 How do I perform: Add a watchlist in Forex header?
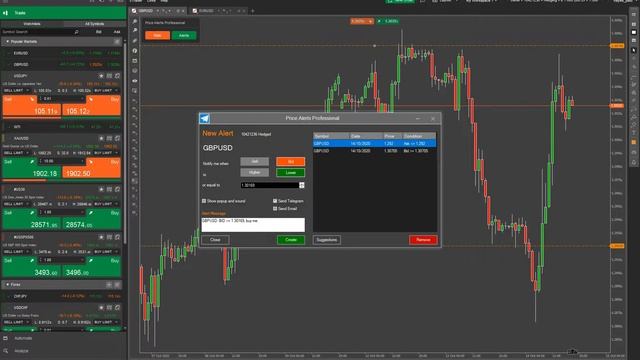coord(109,284)
